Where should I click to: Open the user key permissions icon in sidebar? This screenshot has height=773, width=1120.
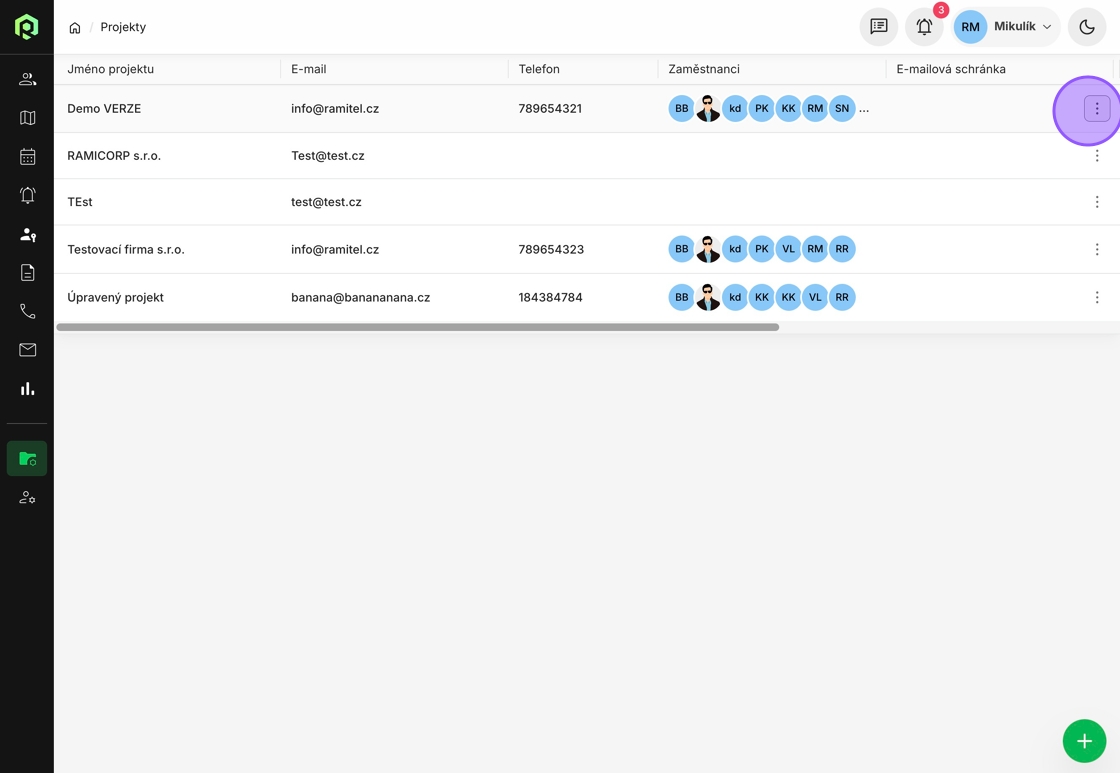(x=27, y=234)
